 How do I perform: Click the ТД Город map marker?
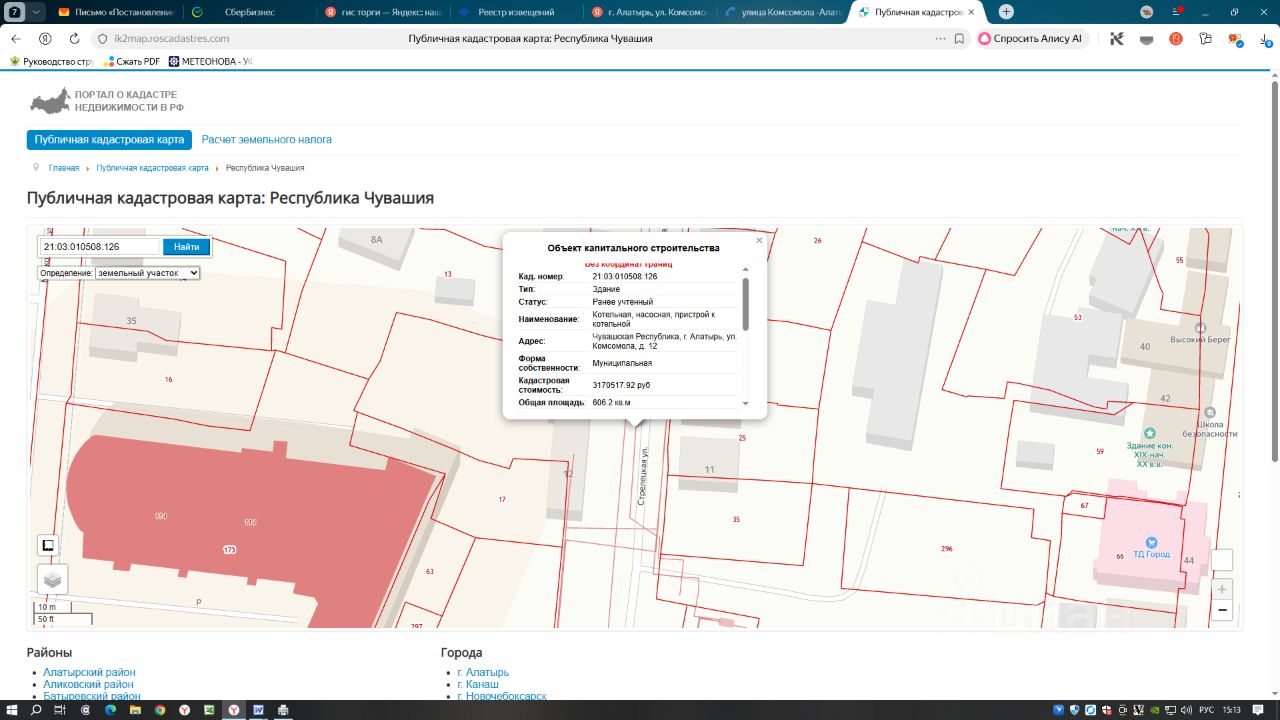1150,542
